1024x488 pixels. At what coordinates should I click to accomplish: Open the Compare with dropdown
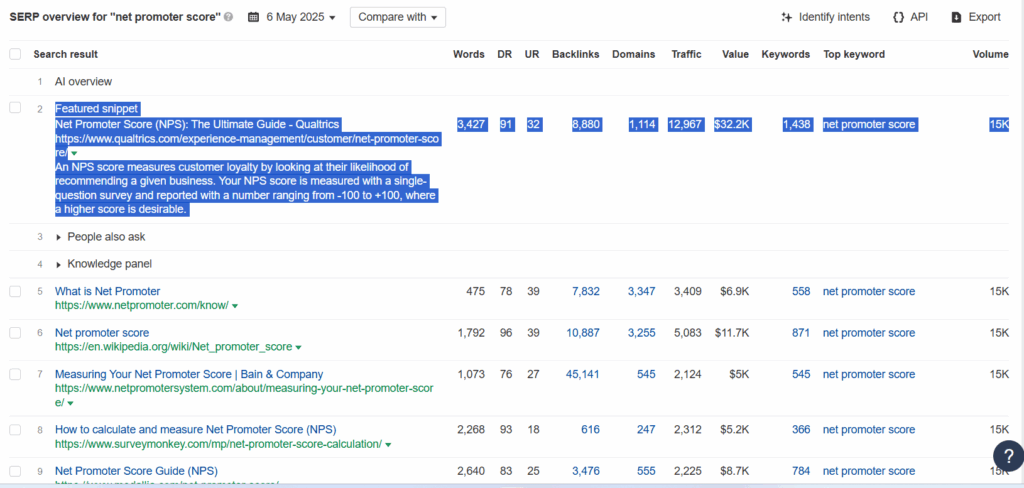tap(398, 18)
